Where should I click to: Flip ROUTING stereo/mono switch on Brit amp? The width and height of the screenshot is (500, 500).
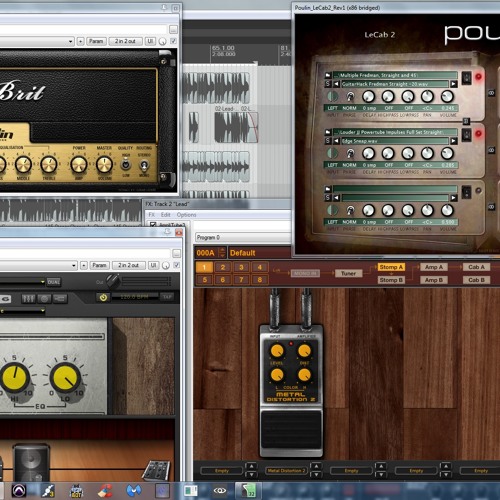tap(144, 165)
